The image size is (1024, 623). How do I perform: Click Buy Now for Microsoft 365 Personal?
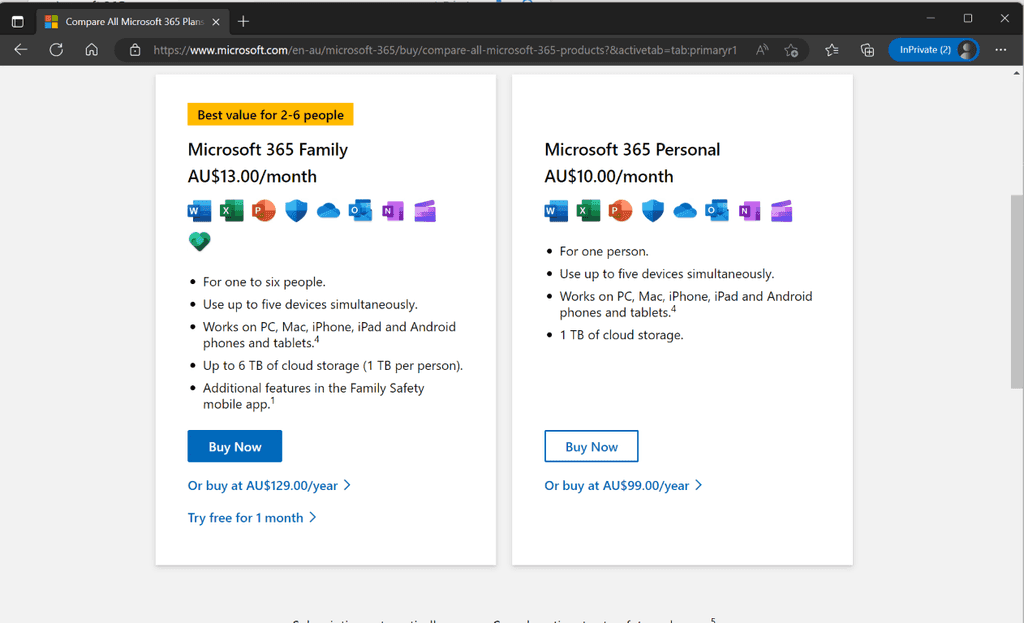(591, 446)
